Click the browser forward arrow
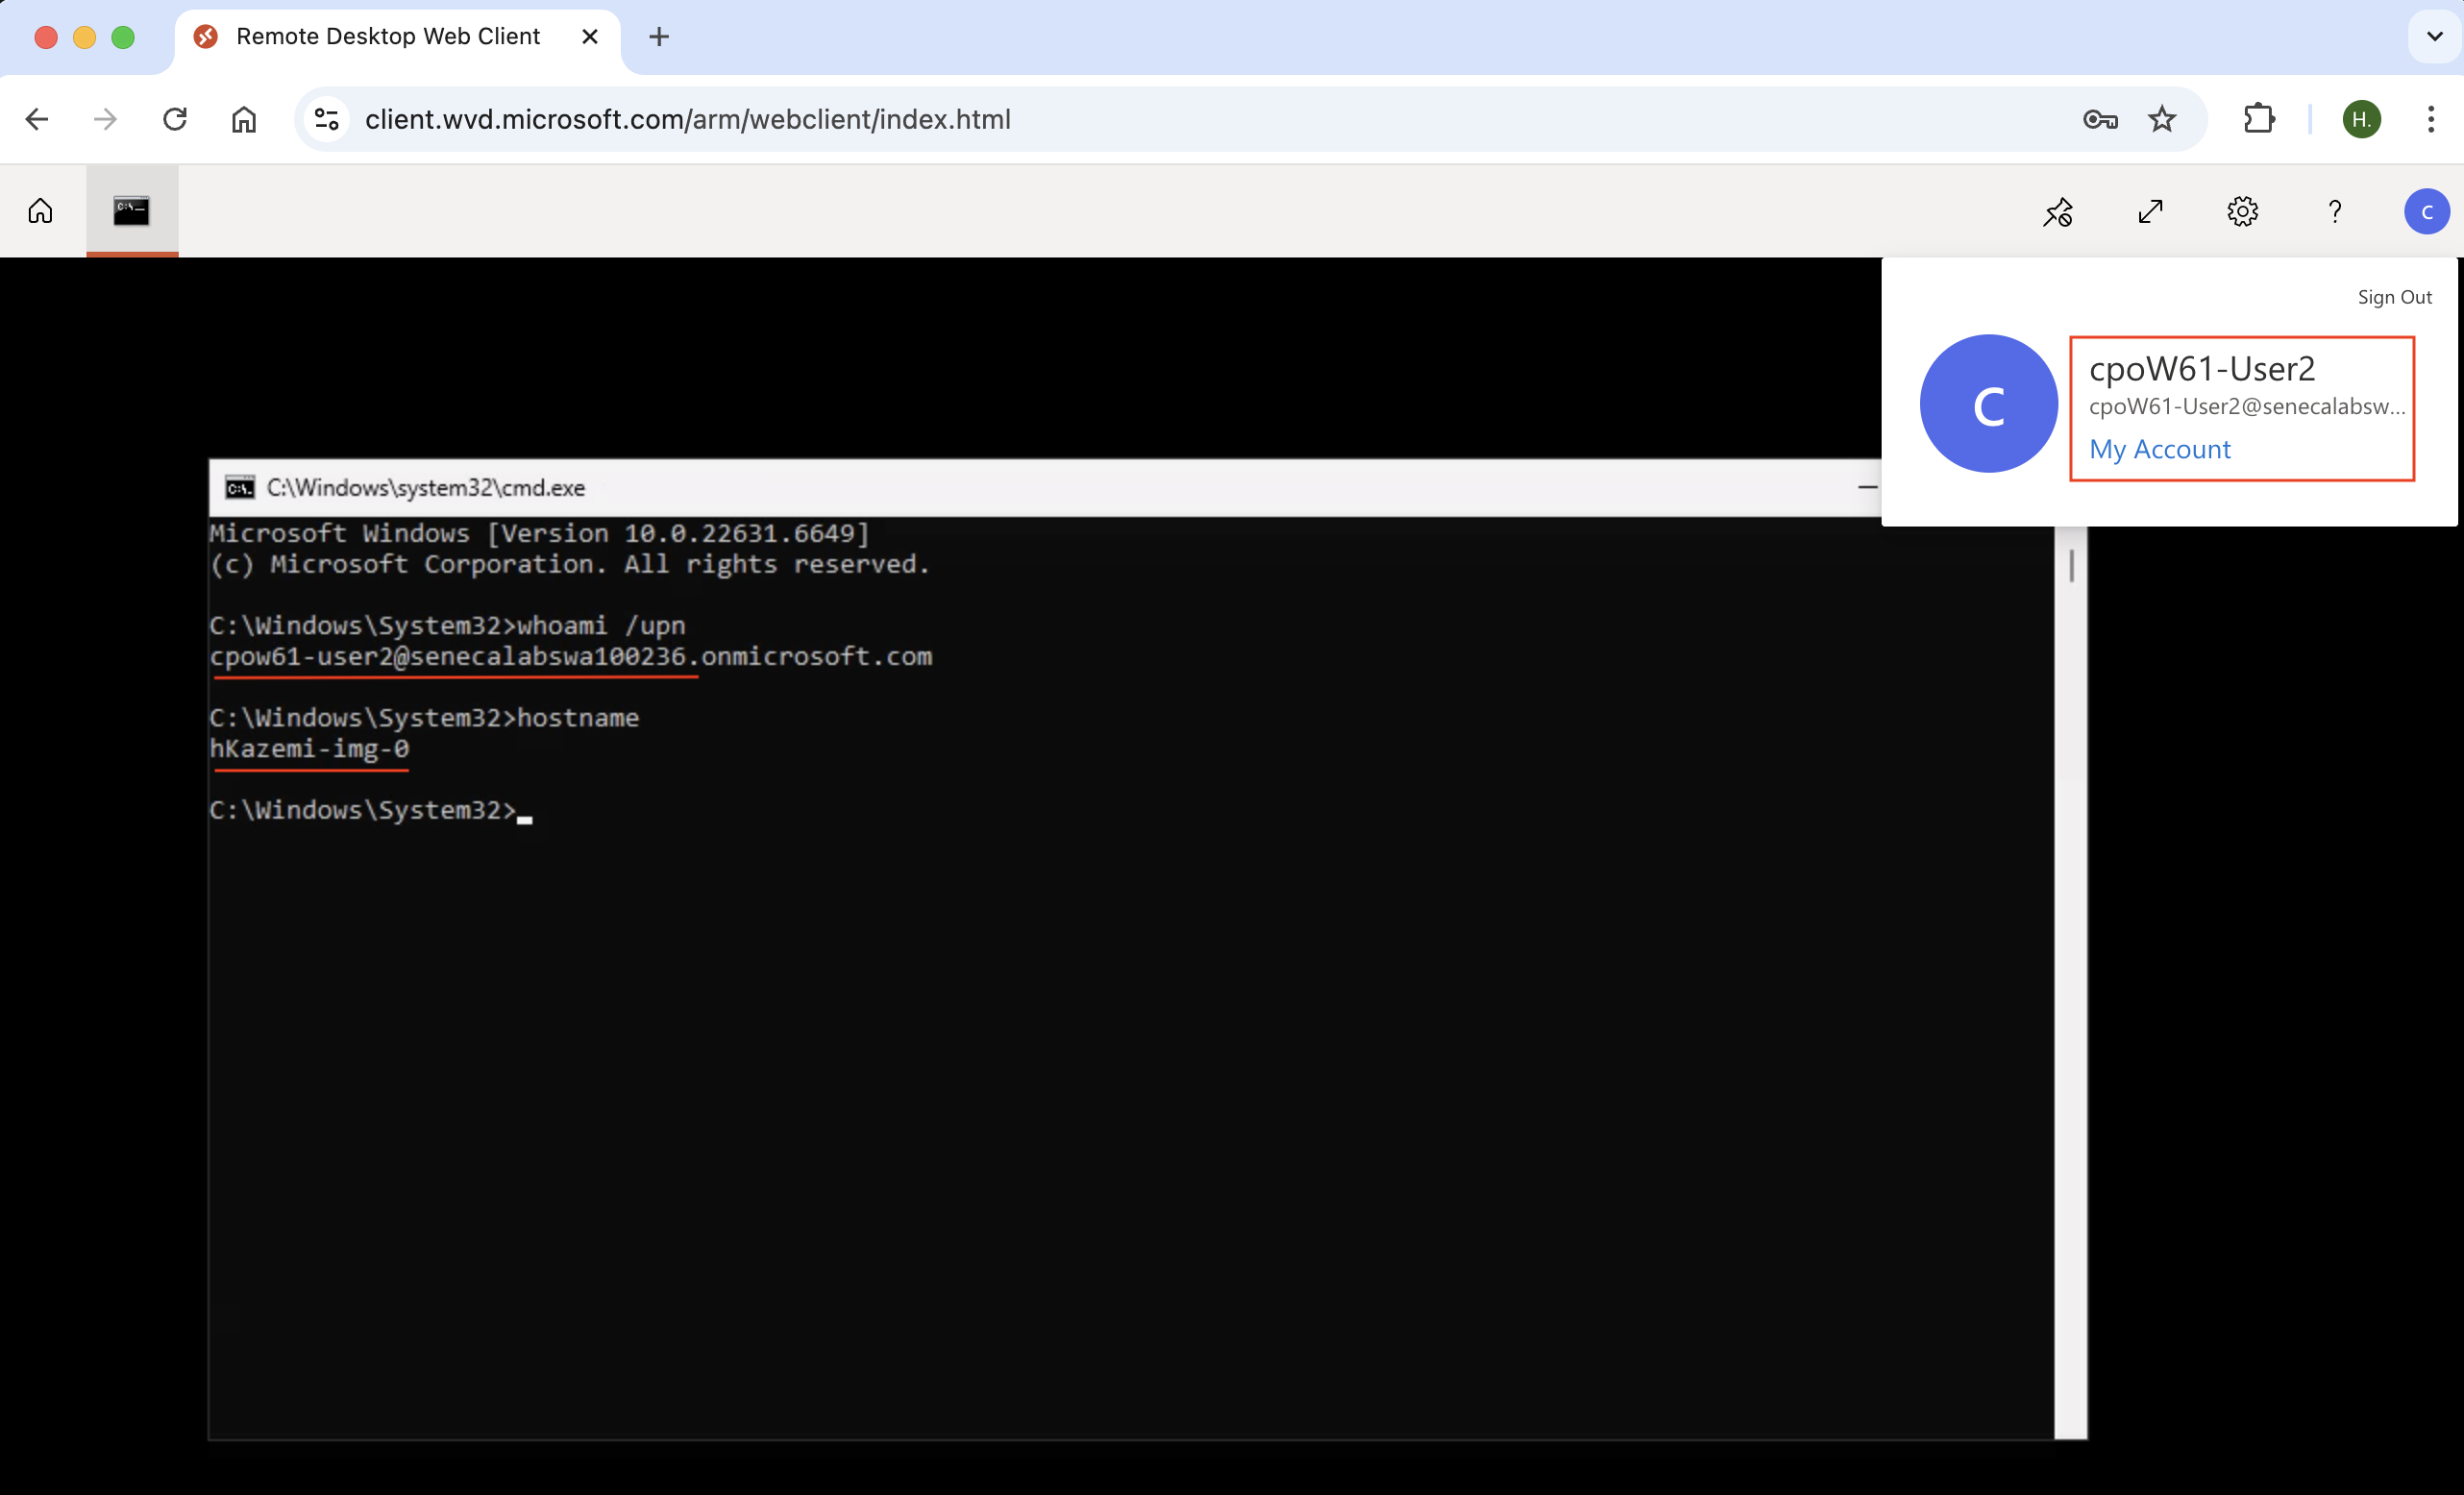2464x1495 pixels. click(105, 120)
